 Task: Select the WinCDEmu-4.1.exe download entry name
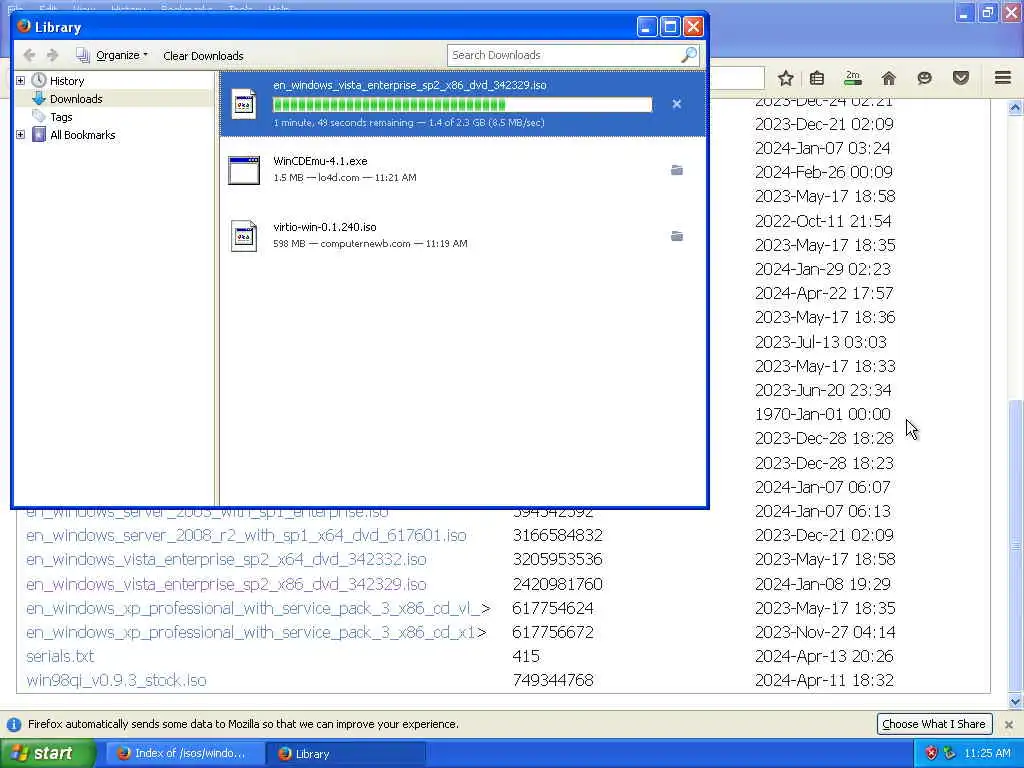[320, 161]
